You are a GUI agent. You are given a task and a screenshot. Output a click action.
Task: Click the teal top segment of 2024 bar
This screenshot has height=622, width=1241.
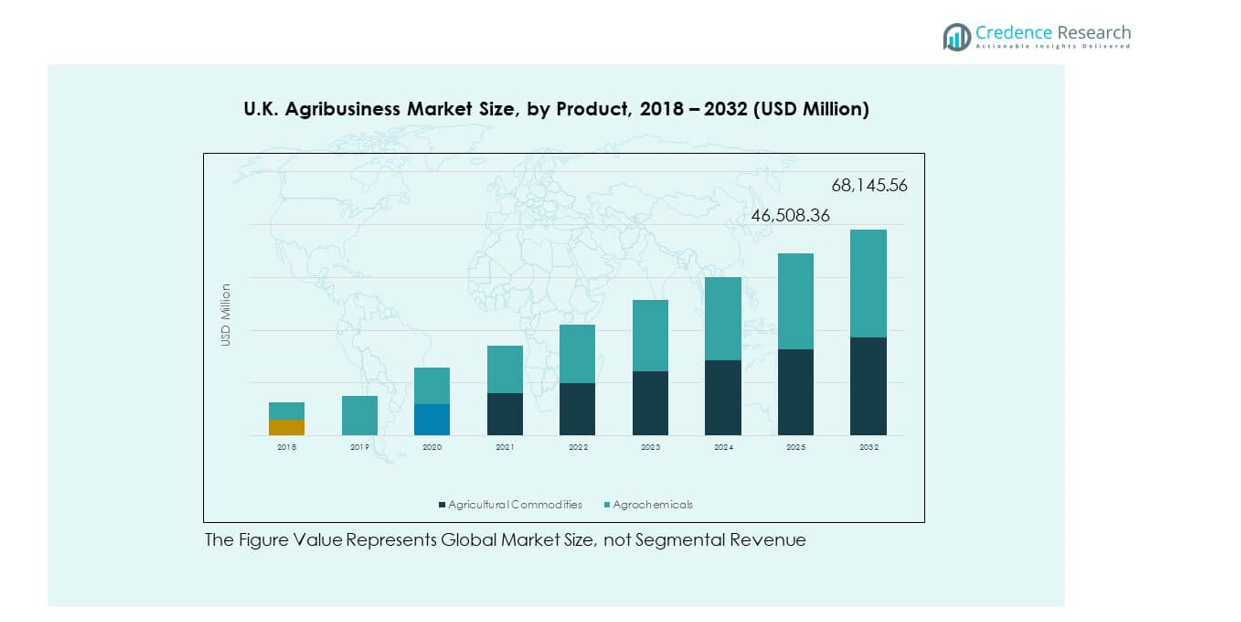[x=723, y=318]
